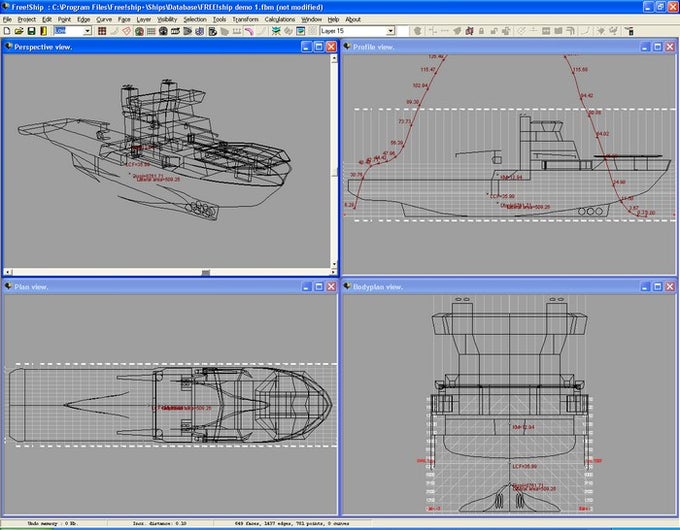The width and height of the screenshot is (680, 530).
Task: Click the double padlock unlock all icon
Action: click(x=506, y=31)
